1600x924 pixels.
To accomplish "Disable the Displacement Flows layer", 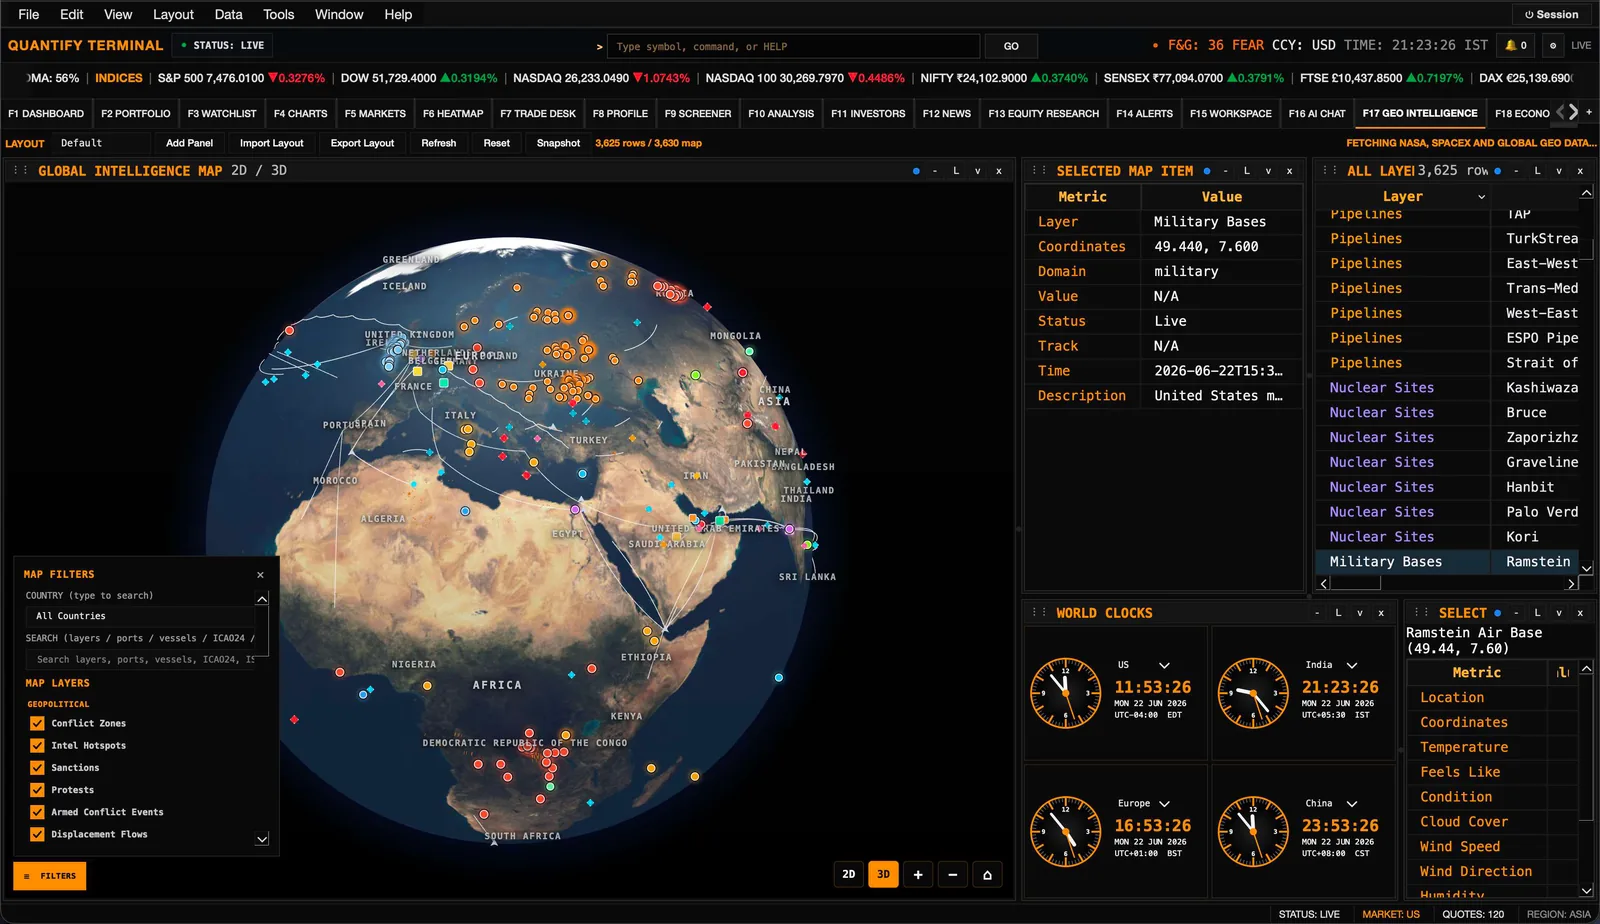I will [37, 834].
